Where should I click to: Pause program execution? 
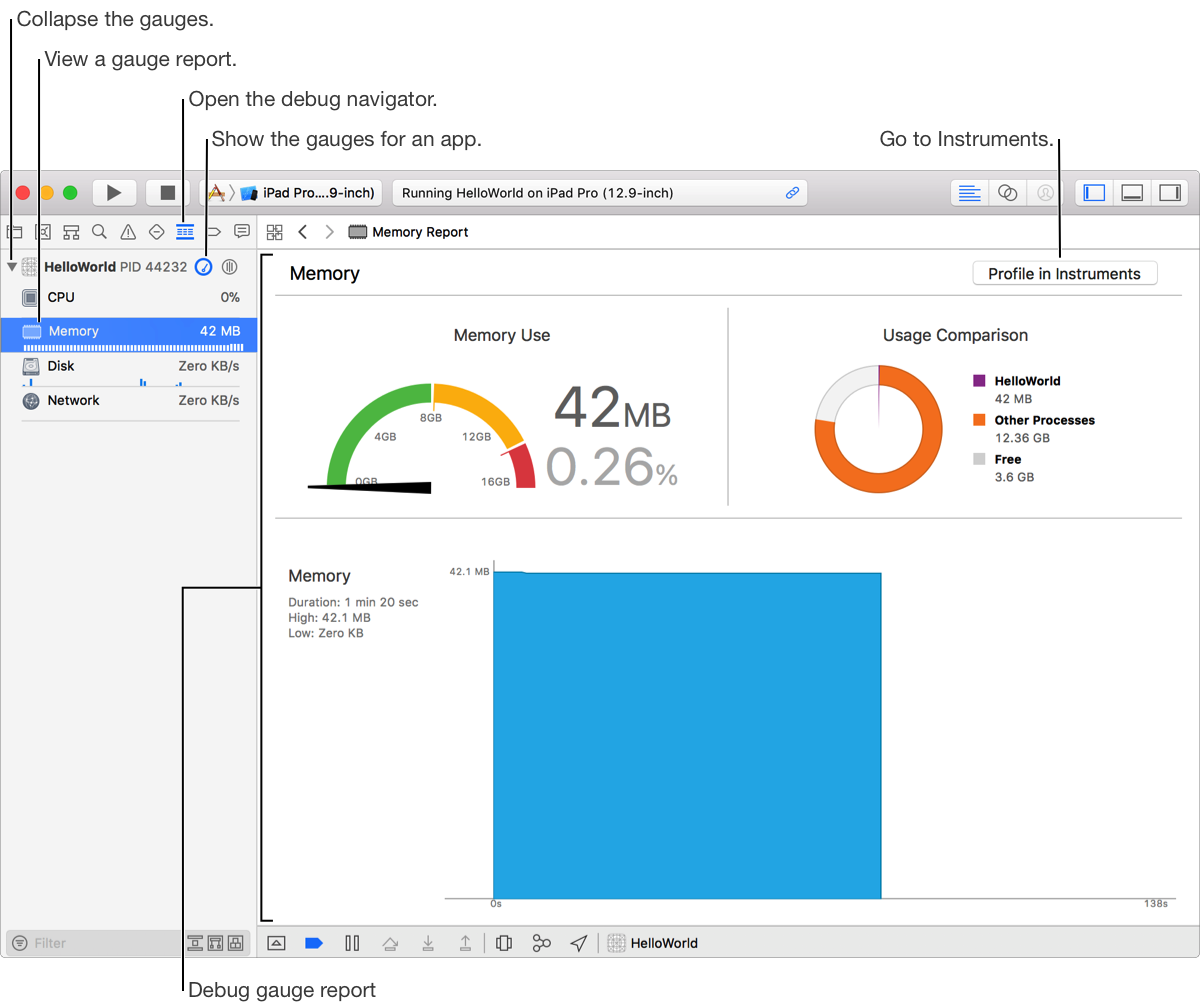pyautogui.click(x=352, y=943)
